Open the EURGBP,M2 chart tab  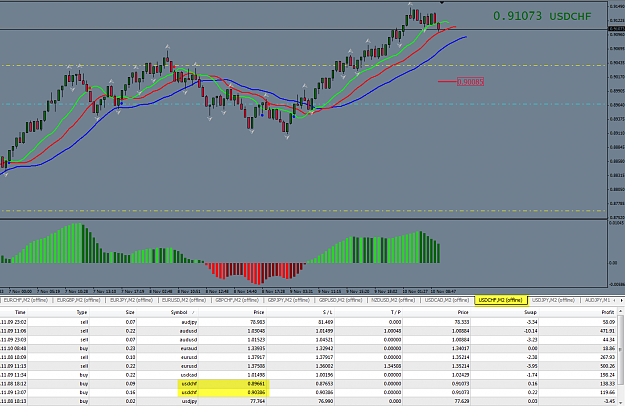coord(78,300)
